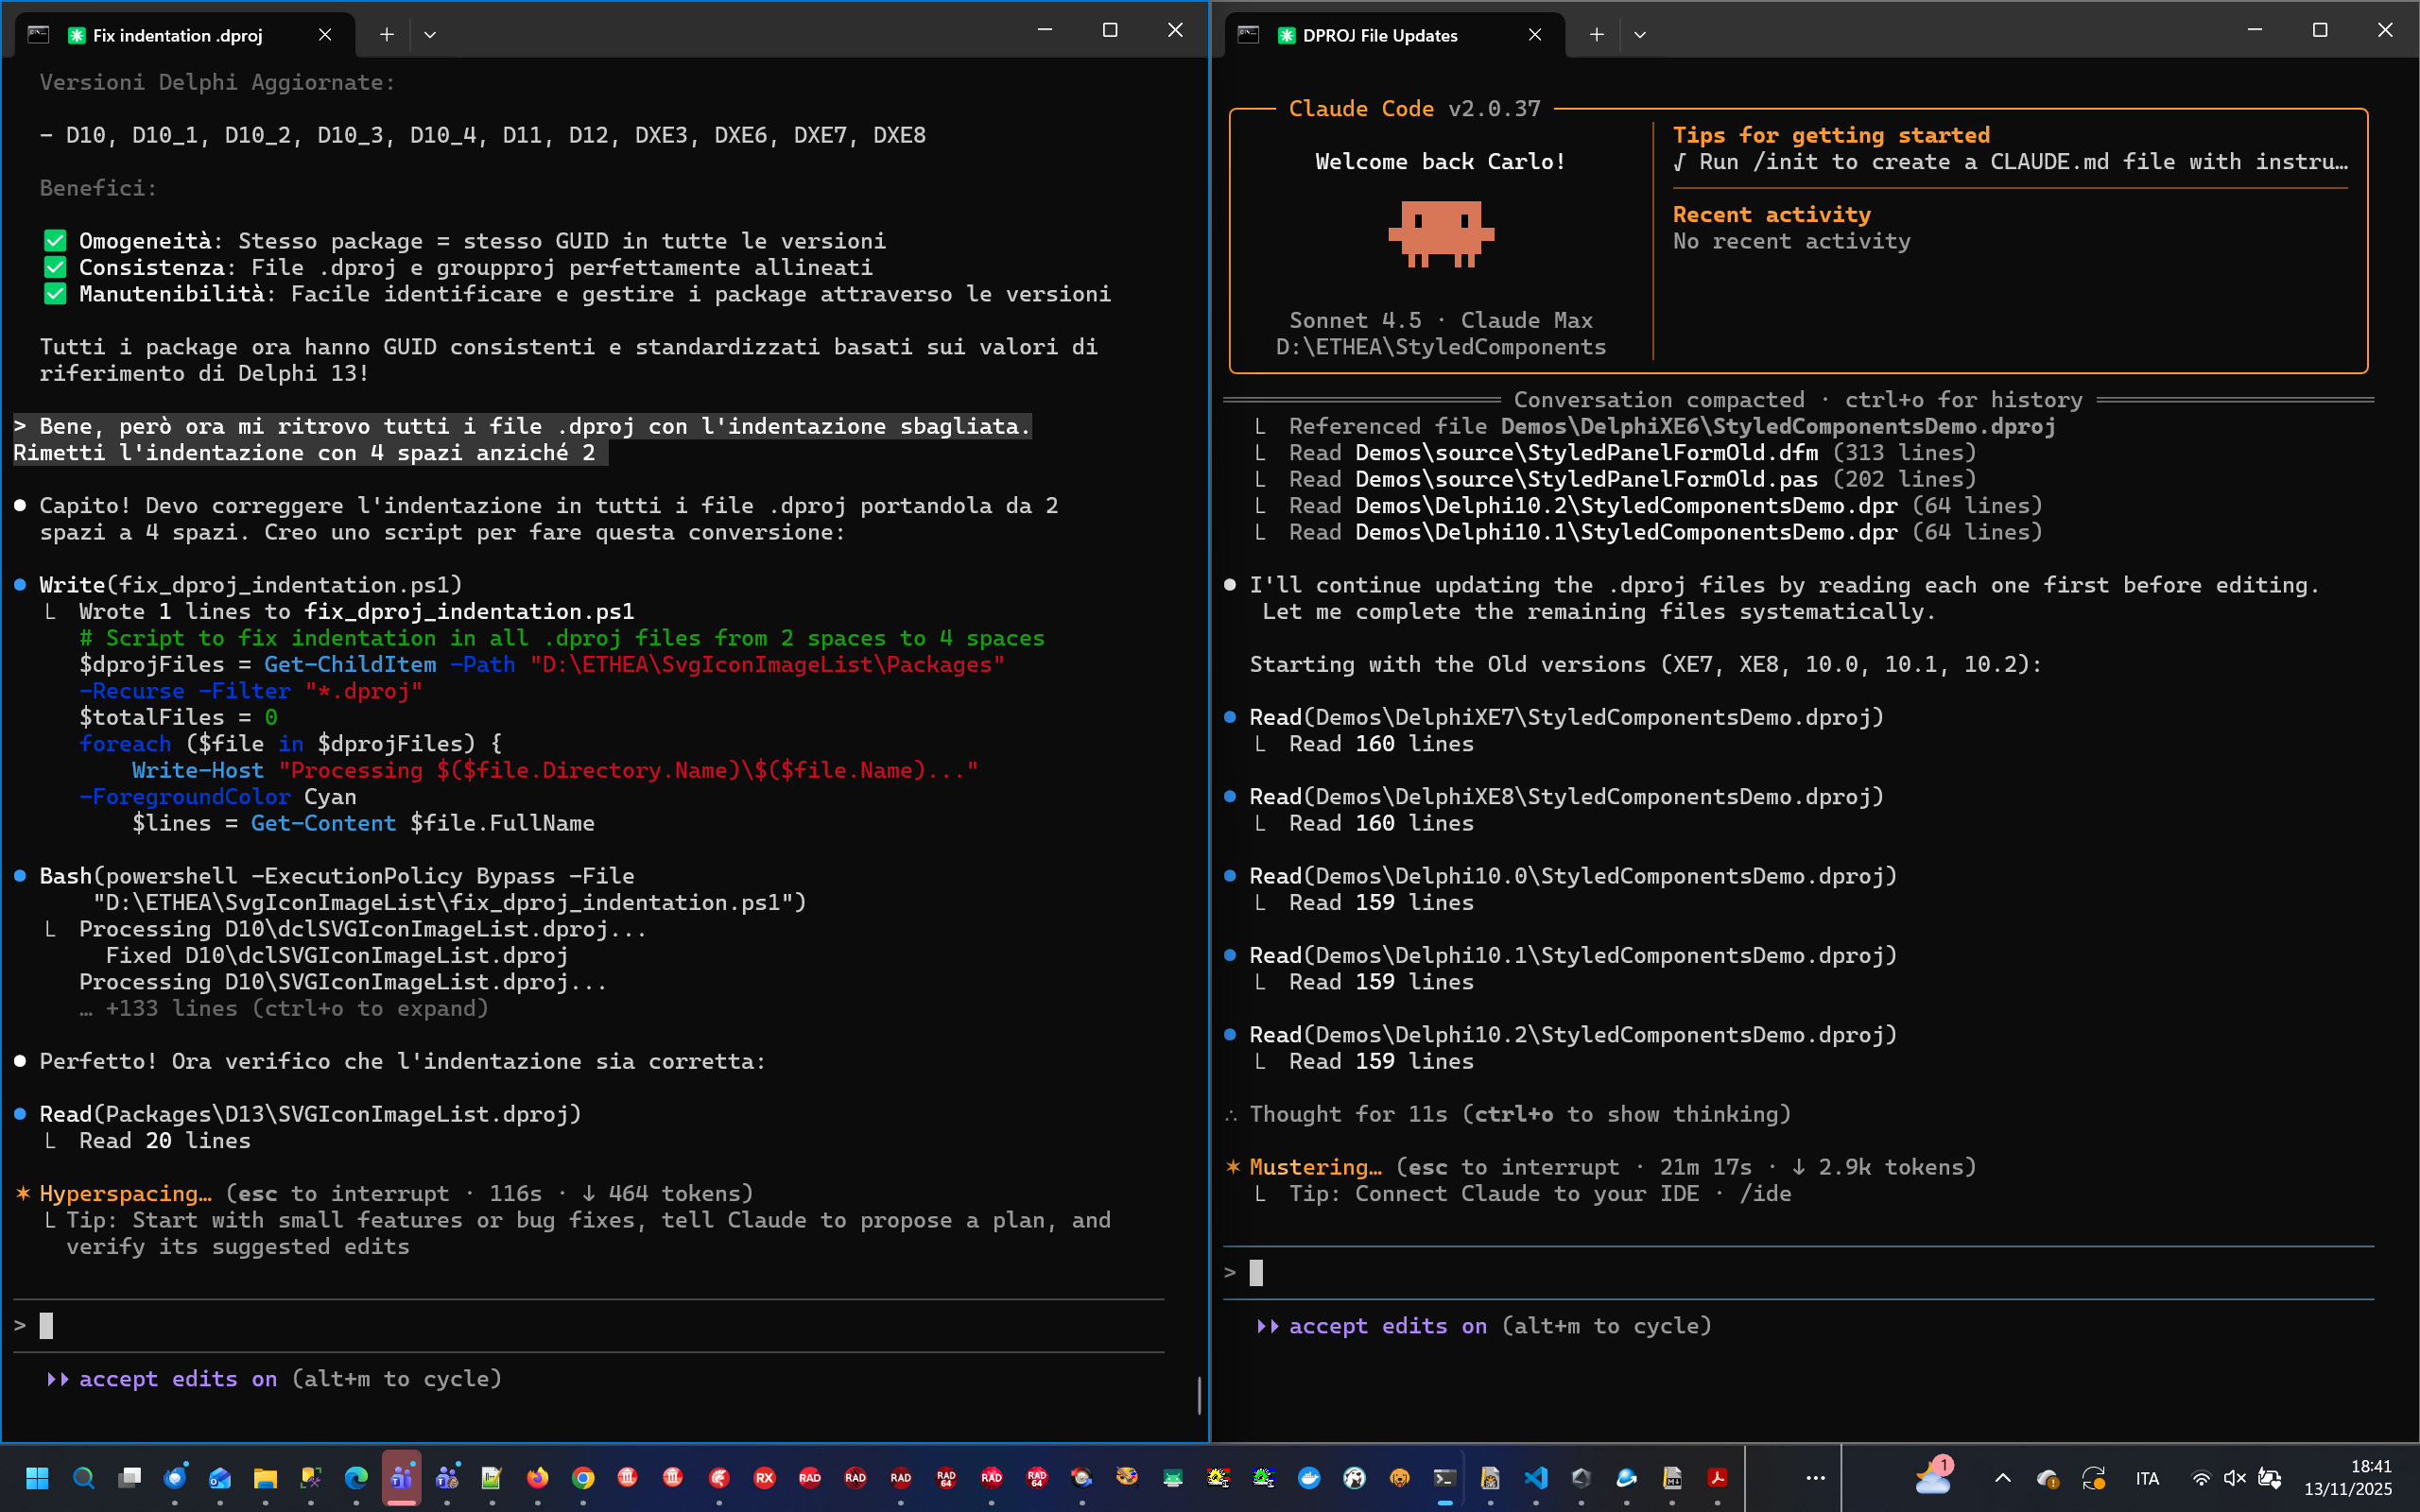Open Microsoft Teams from the taskbar

coord(401,1478)
